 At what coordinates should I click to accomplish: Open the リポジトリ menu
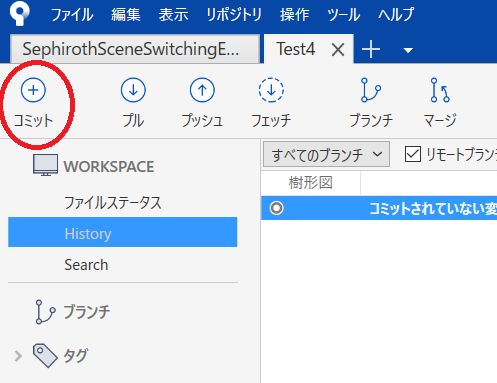click(x=234, y=15)
